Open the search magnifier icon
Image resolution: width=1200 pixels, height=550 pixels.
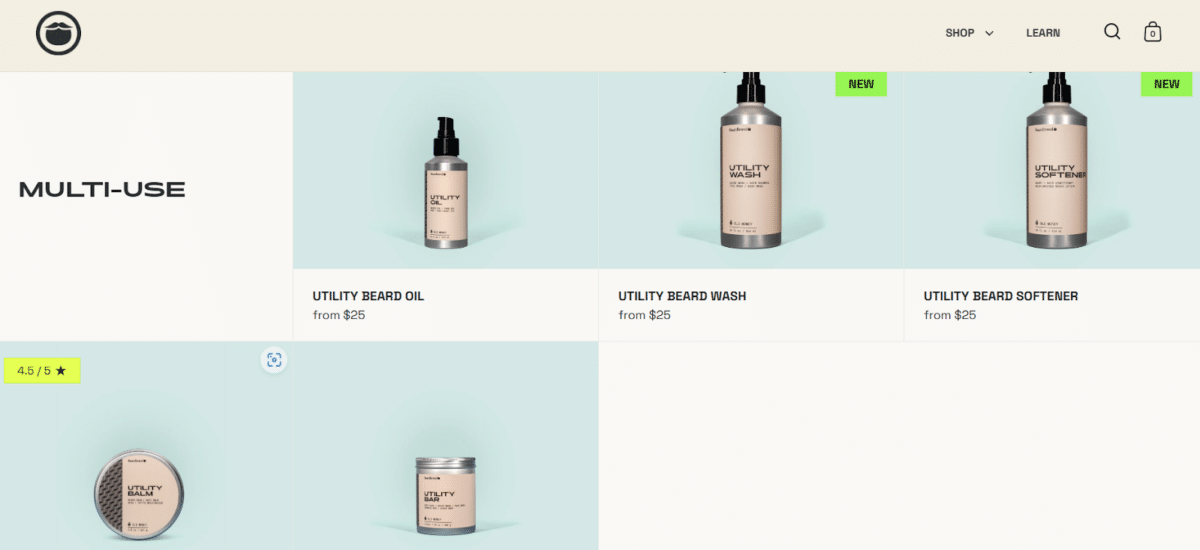1112,32
